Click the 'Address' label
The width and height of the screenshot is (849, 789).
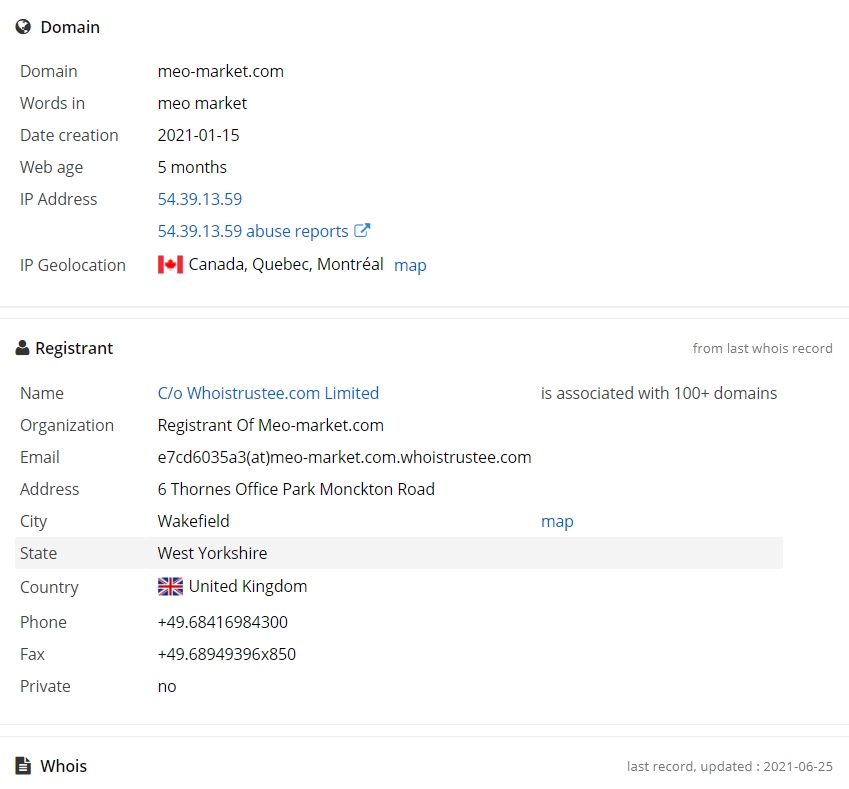tap(49, 489)
